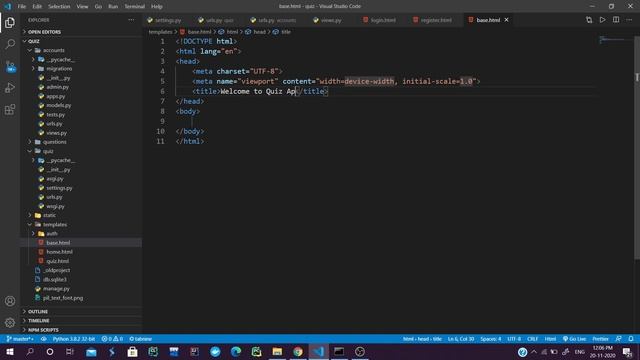Expand the Open Editors section
640x360 pixels.
click(x=82, y=32)
